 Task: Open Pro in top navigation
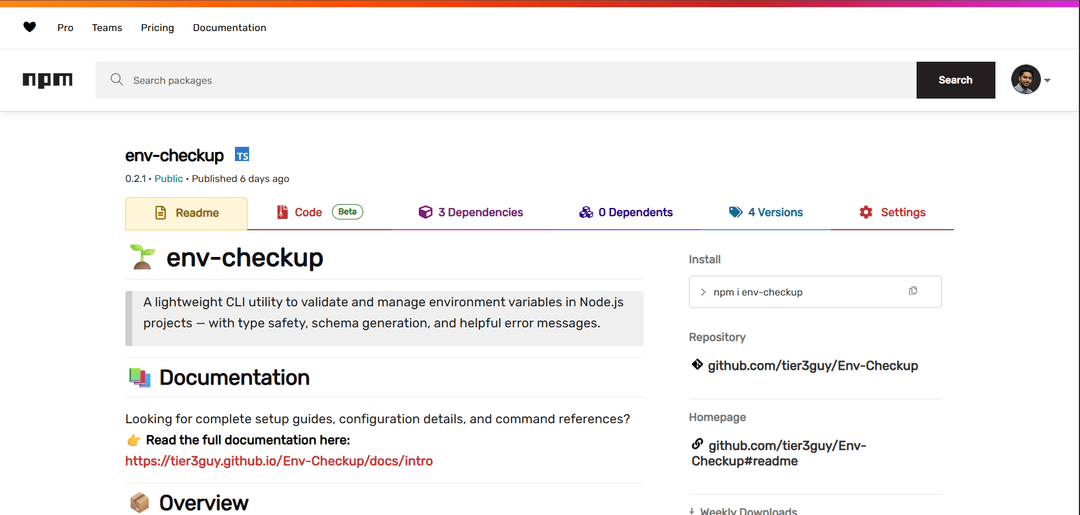pyautogui.click(x=65, y=28)
